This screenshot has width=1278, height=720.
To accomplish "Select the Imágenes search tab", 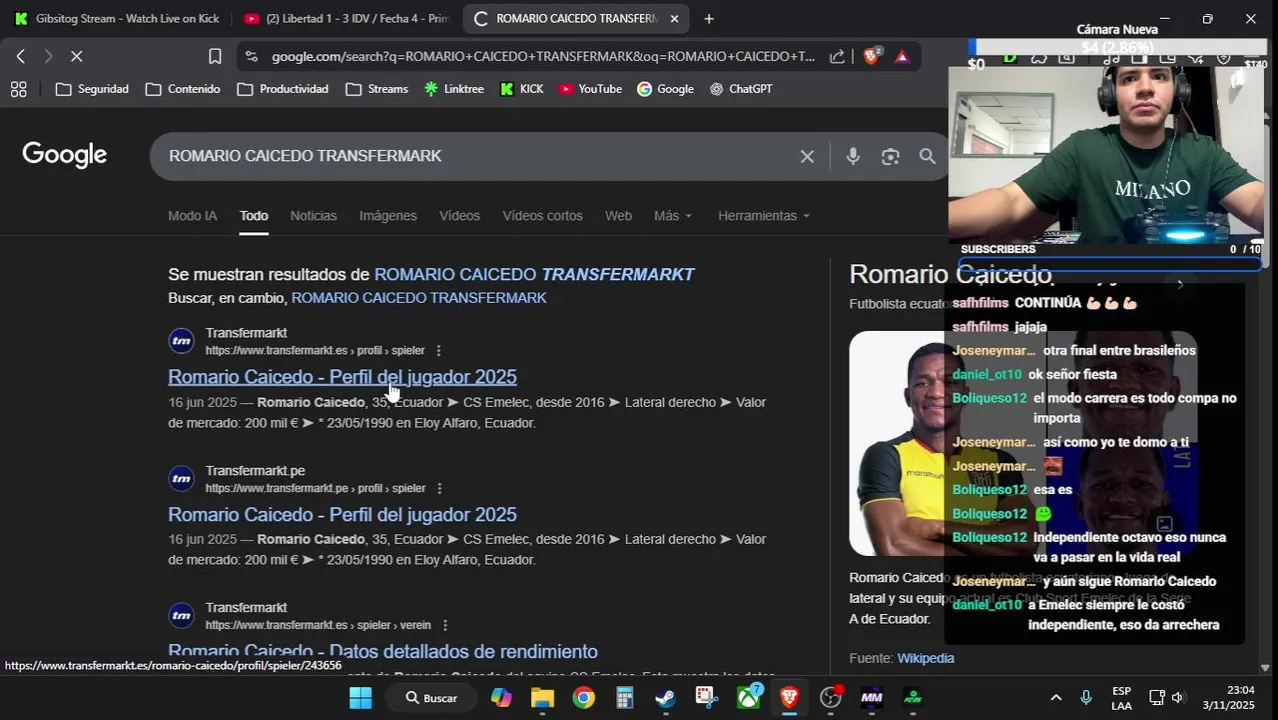I will click(388, 216).
